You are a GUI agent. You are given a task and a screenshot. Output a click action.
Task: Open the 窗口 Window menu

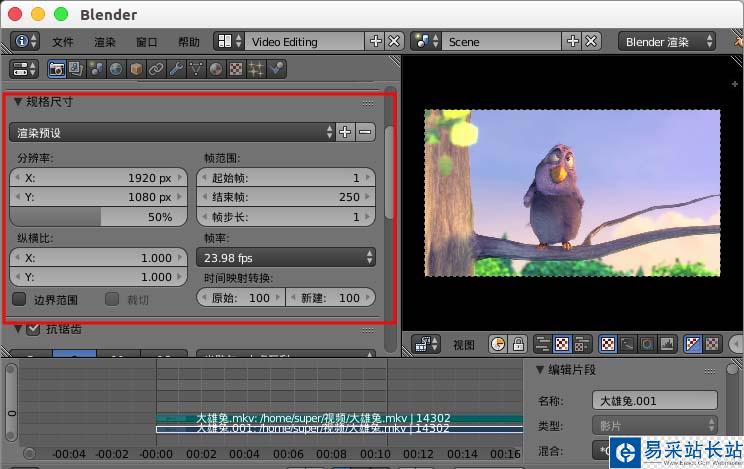point(147,42)
